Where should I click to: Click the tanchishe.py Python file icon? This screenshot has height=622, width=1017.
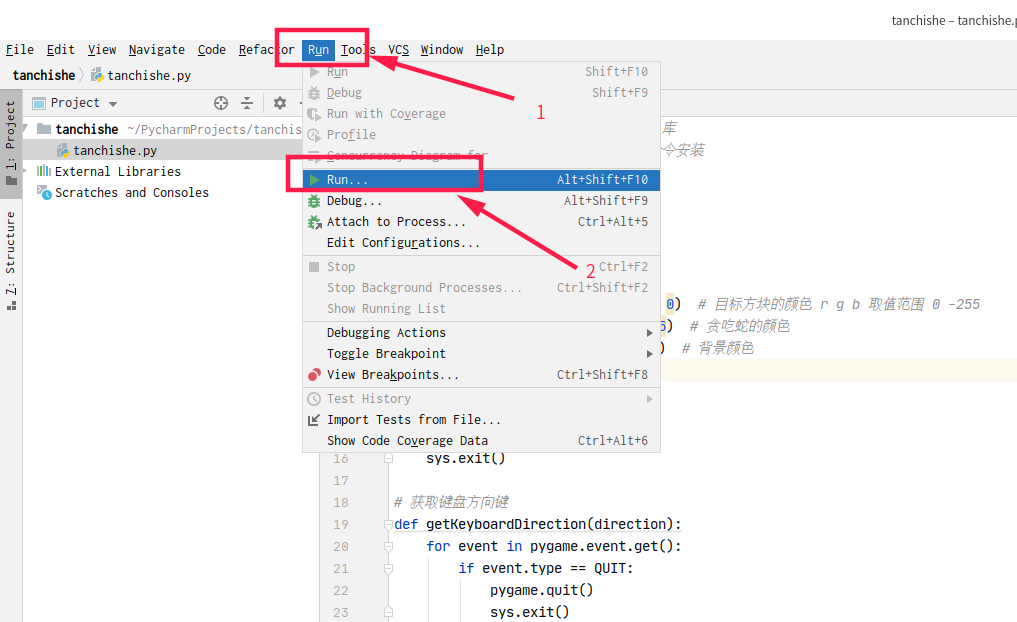pos(63,150)
